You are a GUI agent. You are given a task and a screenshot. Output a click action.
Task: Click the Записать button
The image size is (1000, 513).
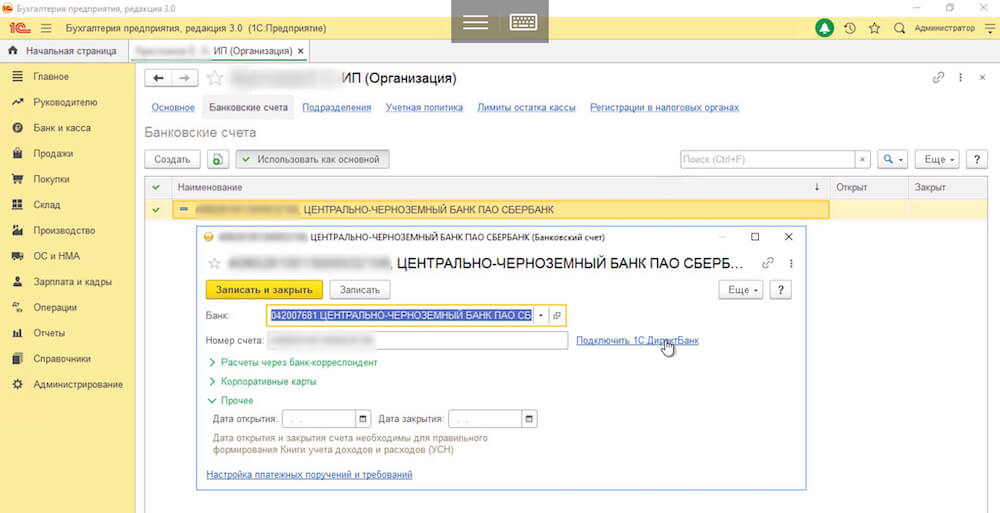coord(360,290)
